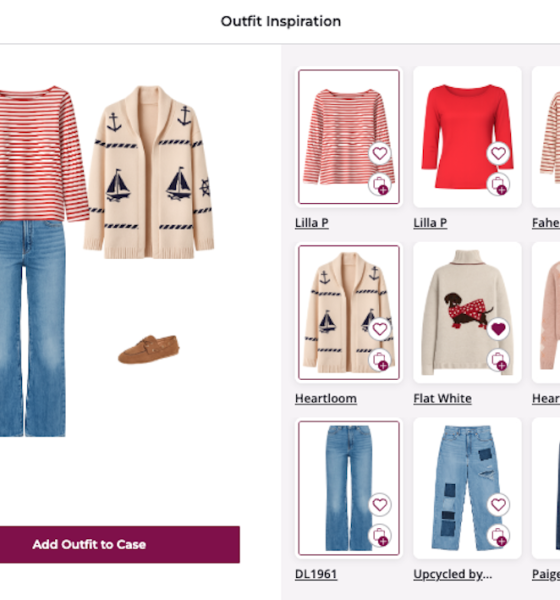This screenshot has height=600, width=560.
Task: Click the brown moccasin in outfit
Action: (149, 349)
